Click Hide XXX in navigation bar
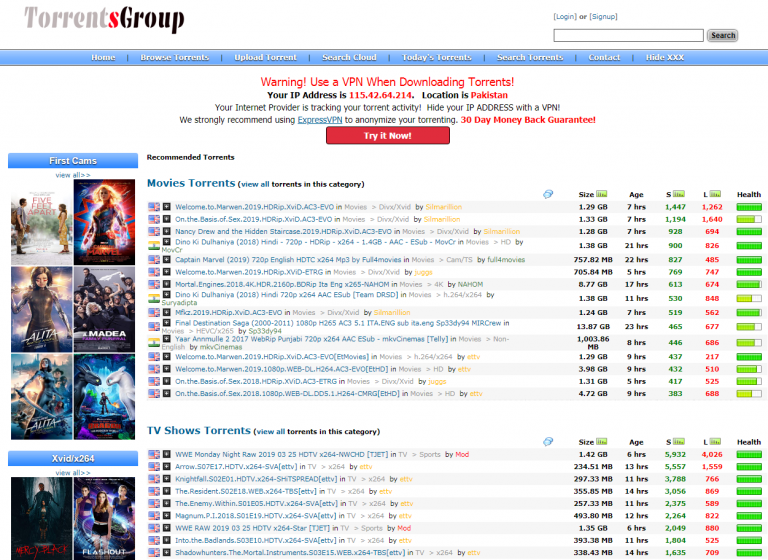This screenshot has width=768, height=560. pyautogui.click(x=665, y=57)
